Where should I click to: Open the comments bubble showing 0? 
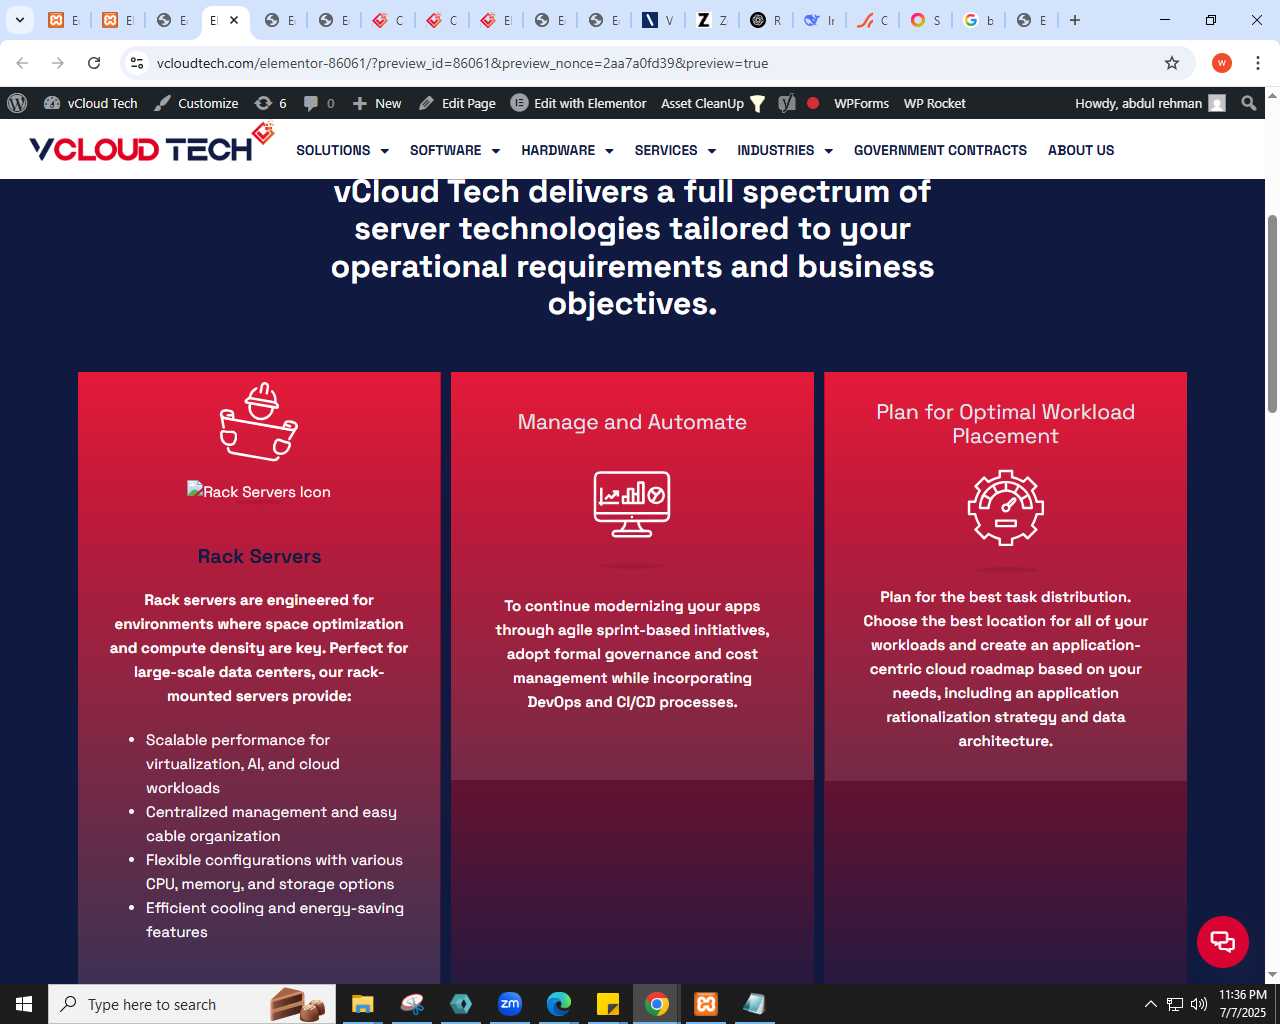319,103
